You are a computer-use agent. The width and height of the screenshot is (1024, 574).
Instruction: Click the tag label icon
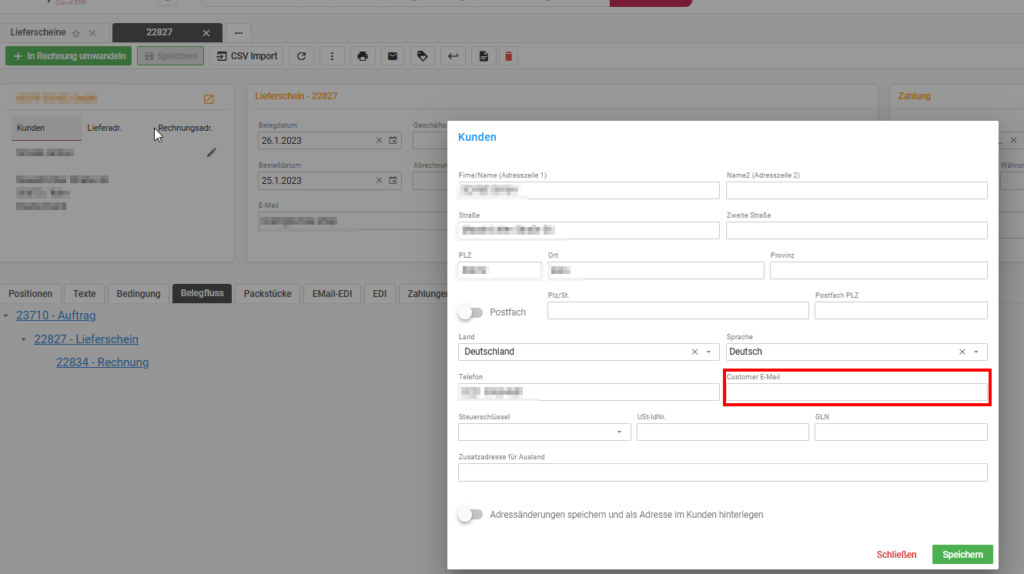tap(423, 56)
